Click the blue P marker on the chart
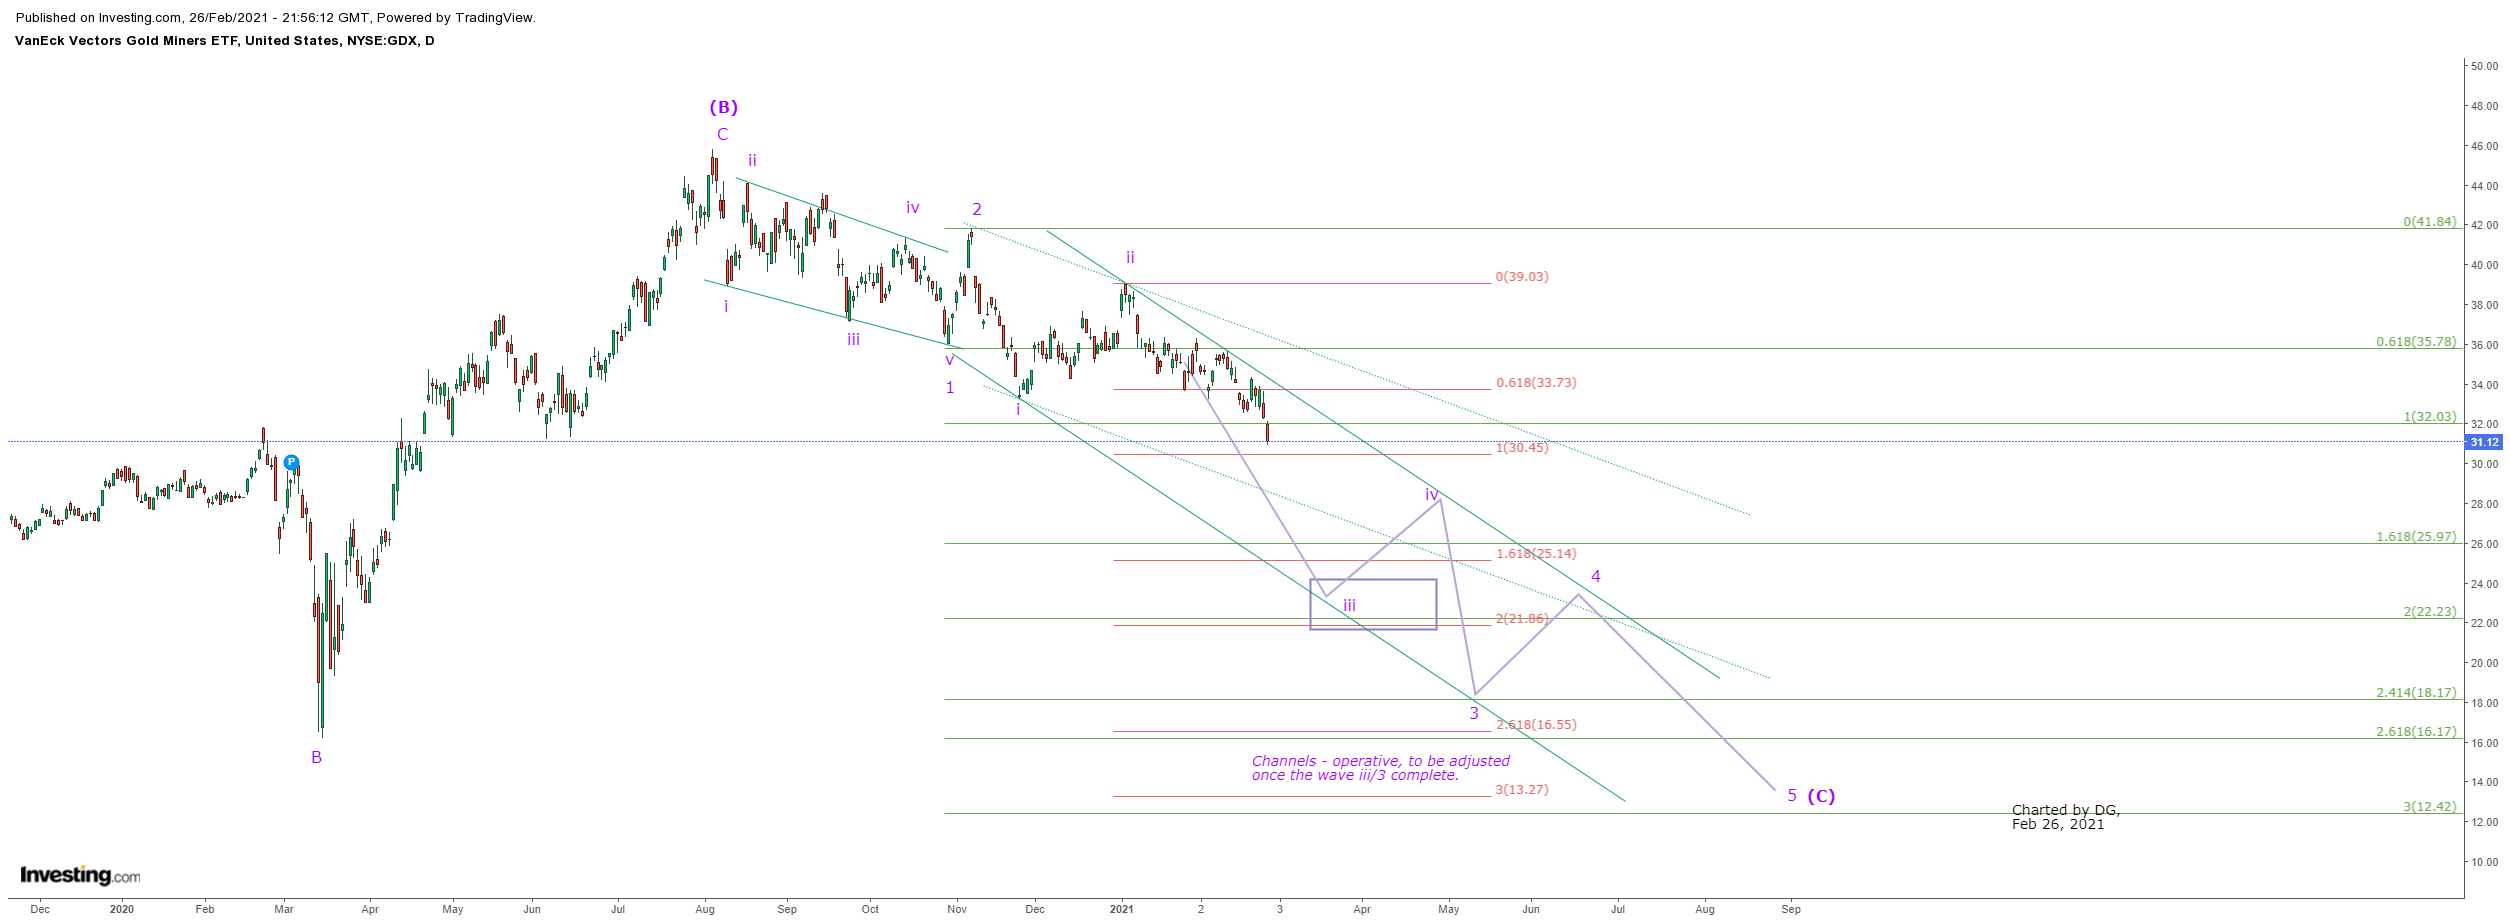 click(x=291, y=462)
